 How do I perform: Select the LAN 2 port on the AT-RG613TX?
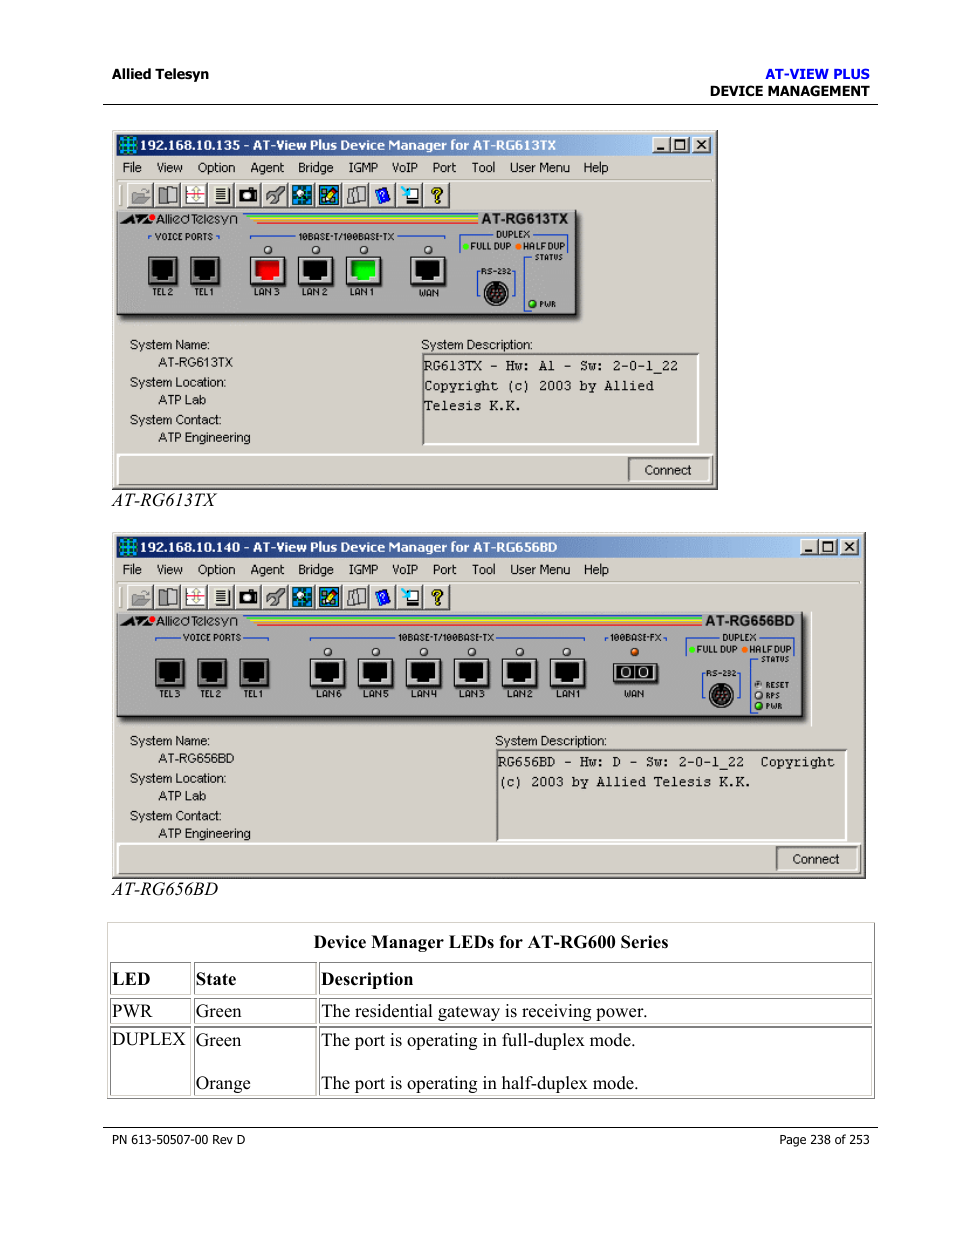315,271
